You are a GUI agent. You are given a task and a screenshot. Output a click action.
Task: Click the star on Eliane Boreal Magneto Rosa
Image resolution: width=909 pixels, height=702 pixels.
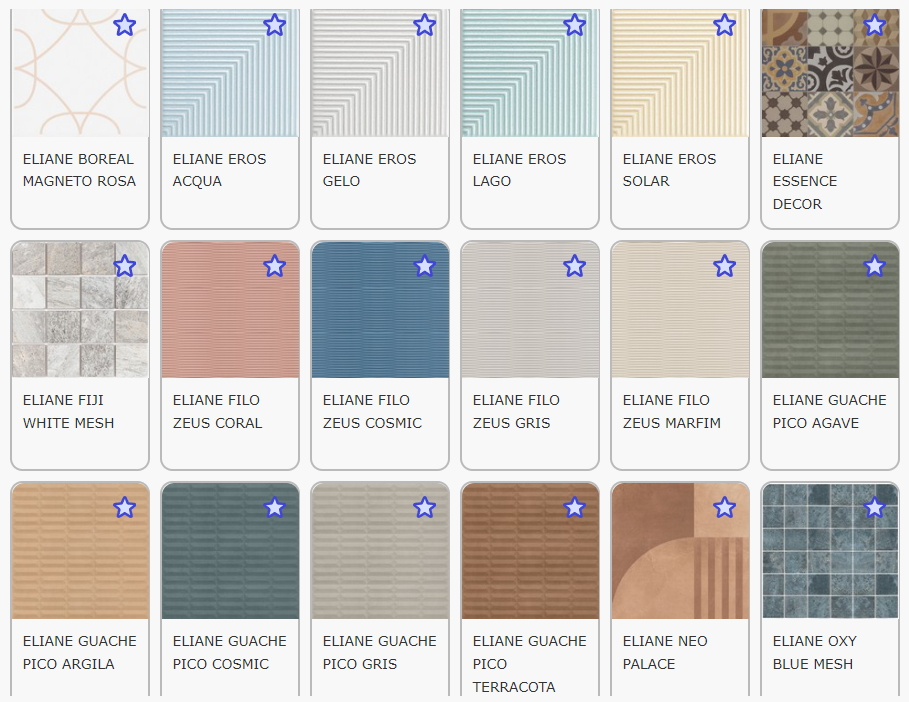tap(124, 25)
